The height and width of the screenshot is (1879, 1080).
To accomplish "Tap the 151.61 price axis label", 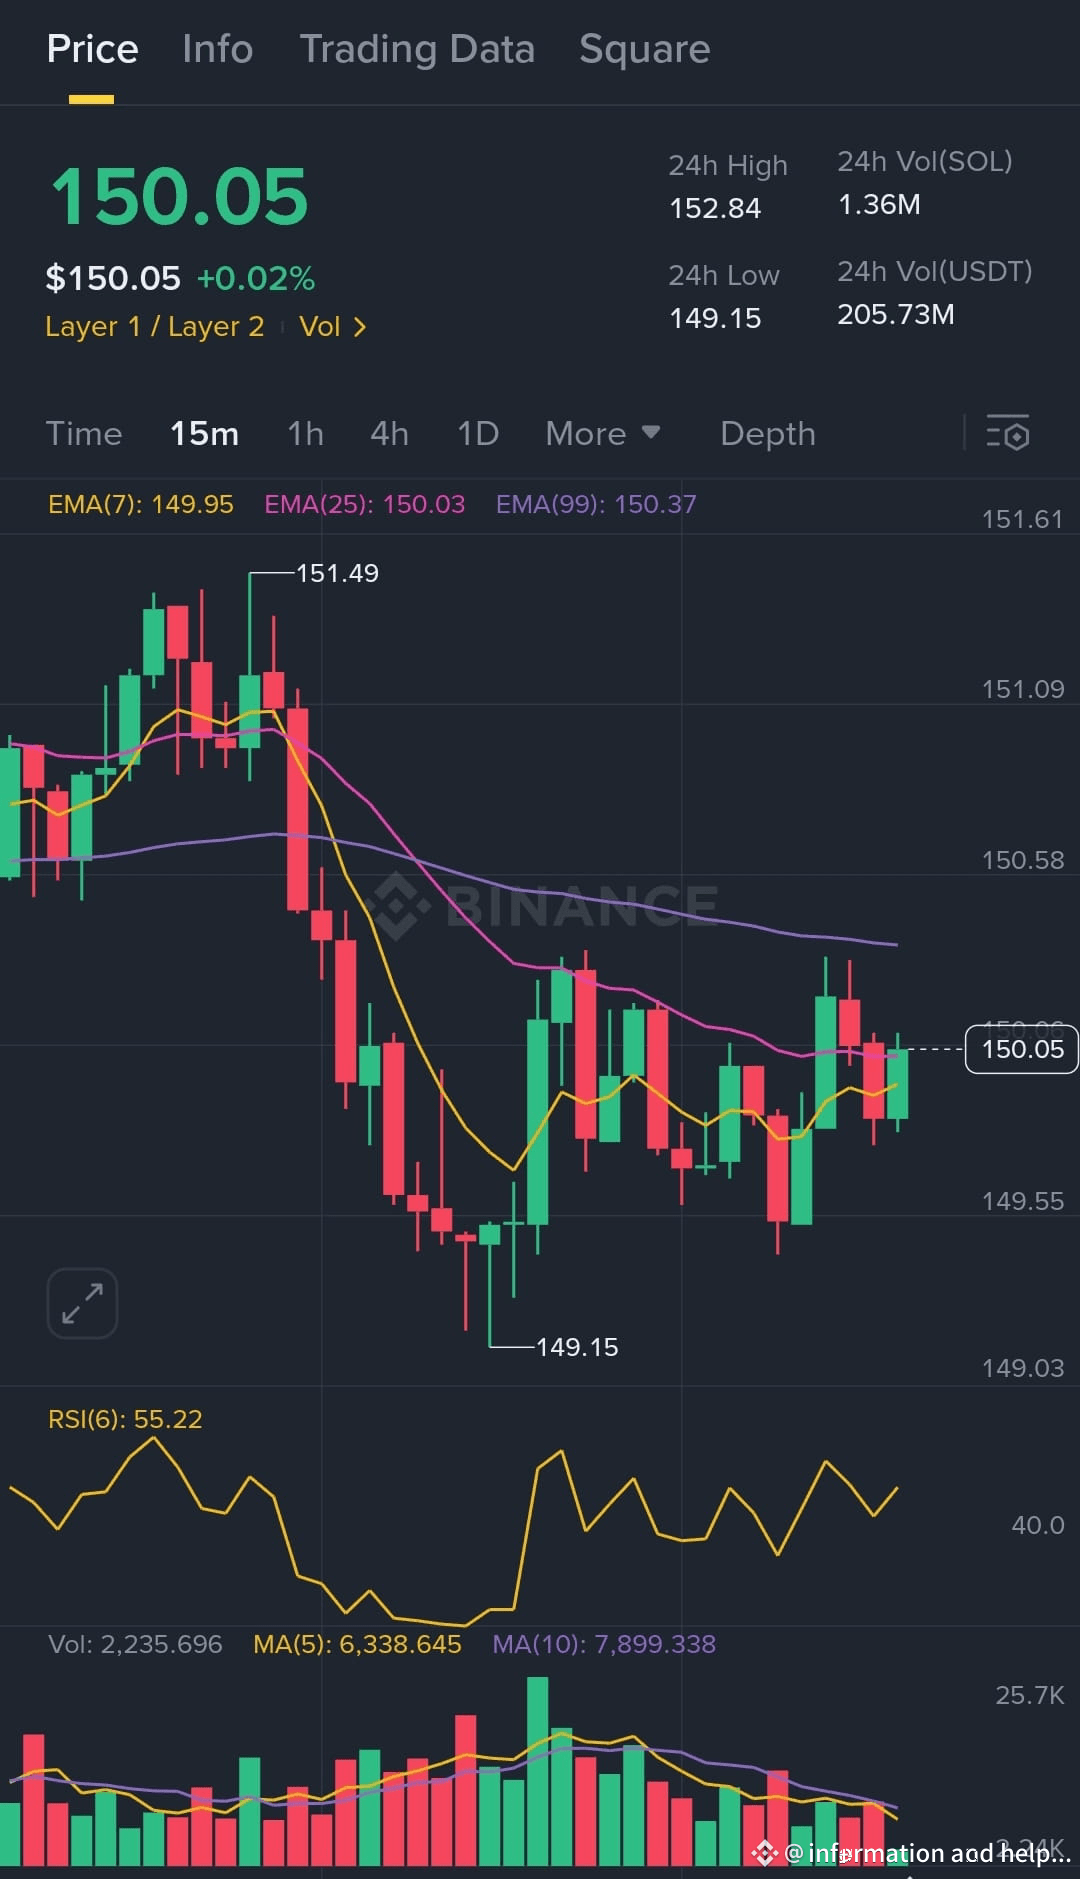I will [1022, 519].
